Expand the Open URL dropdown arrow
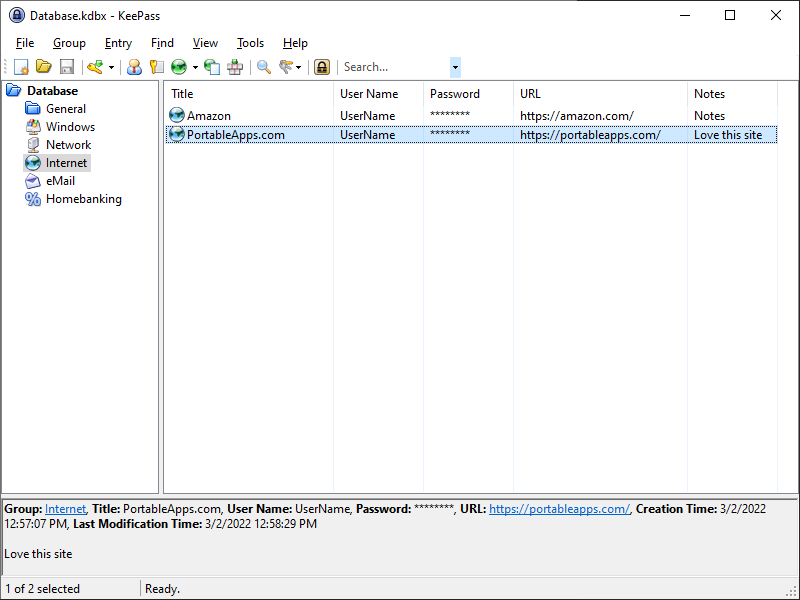800x600 pixels. tap(195, 68)
